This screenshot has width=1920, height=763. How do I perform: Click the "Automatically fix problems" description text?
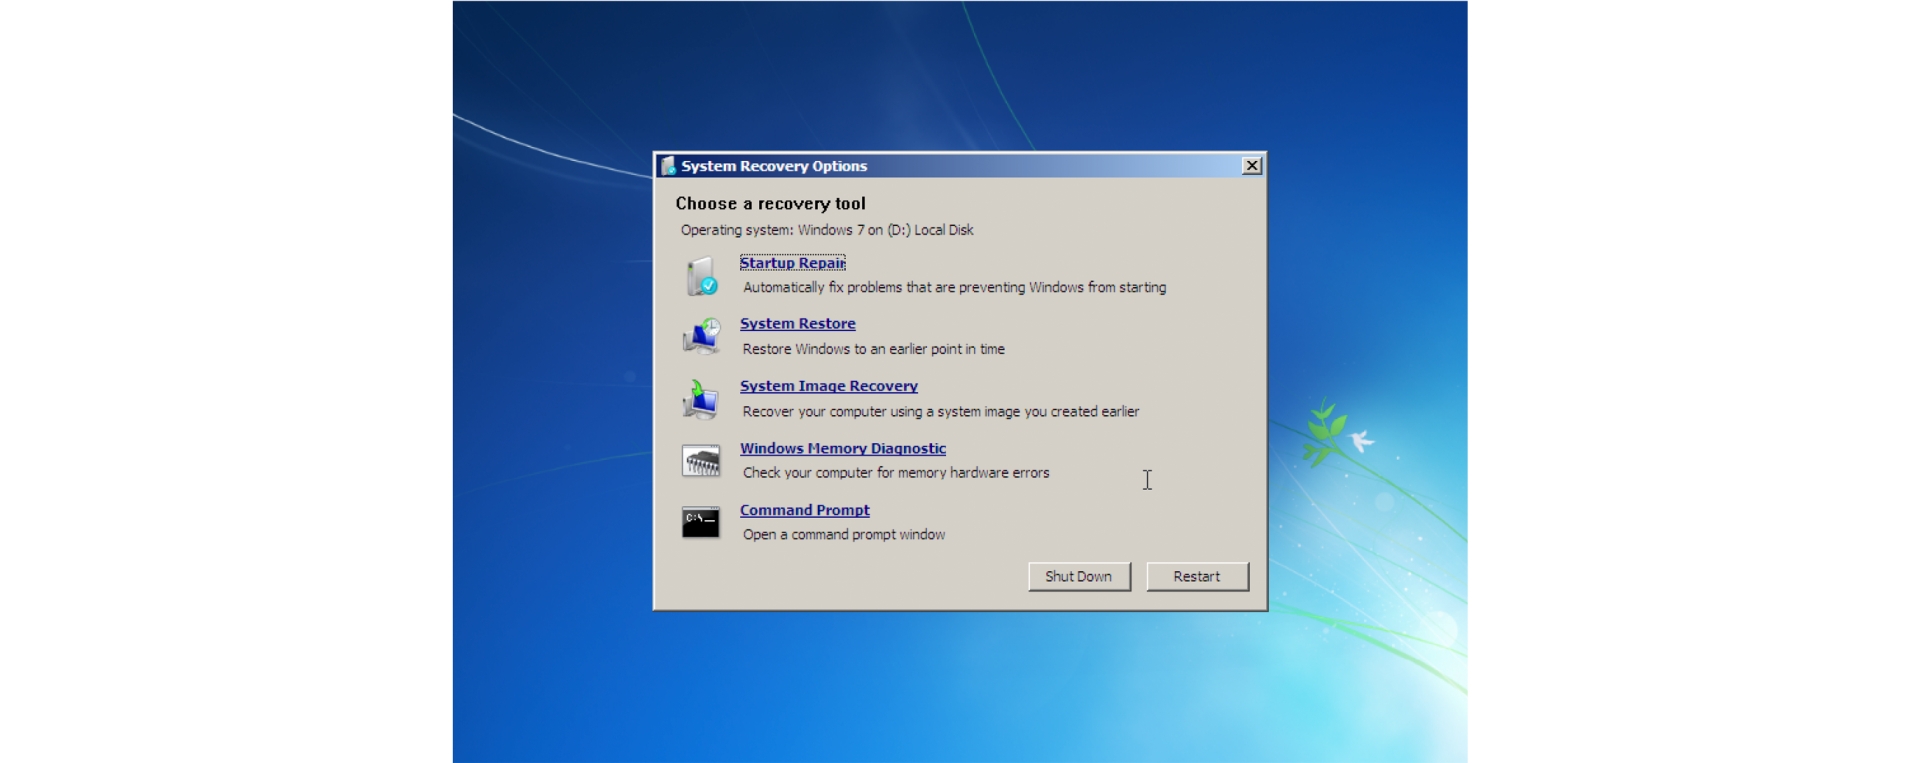[954, 288]
